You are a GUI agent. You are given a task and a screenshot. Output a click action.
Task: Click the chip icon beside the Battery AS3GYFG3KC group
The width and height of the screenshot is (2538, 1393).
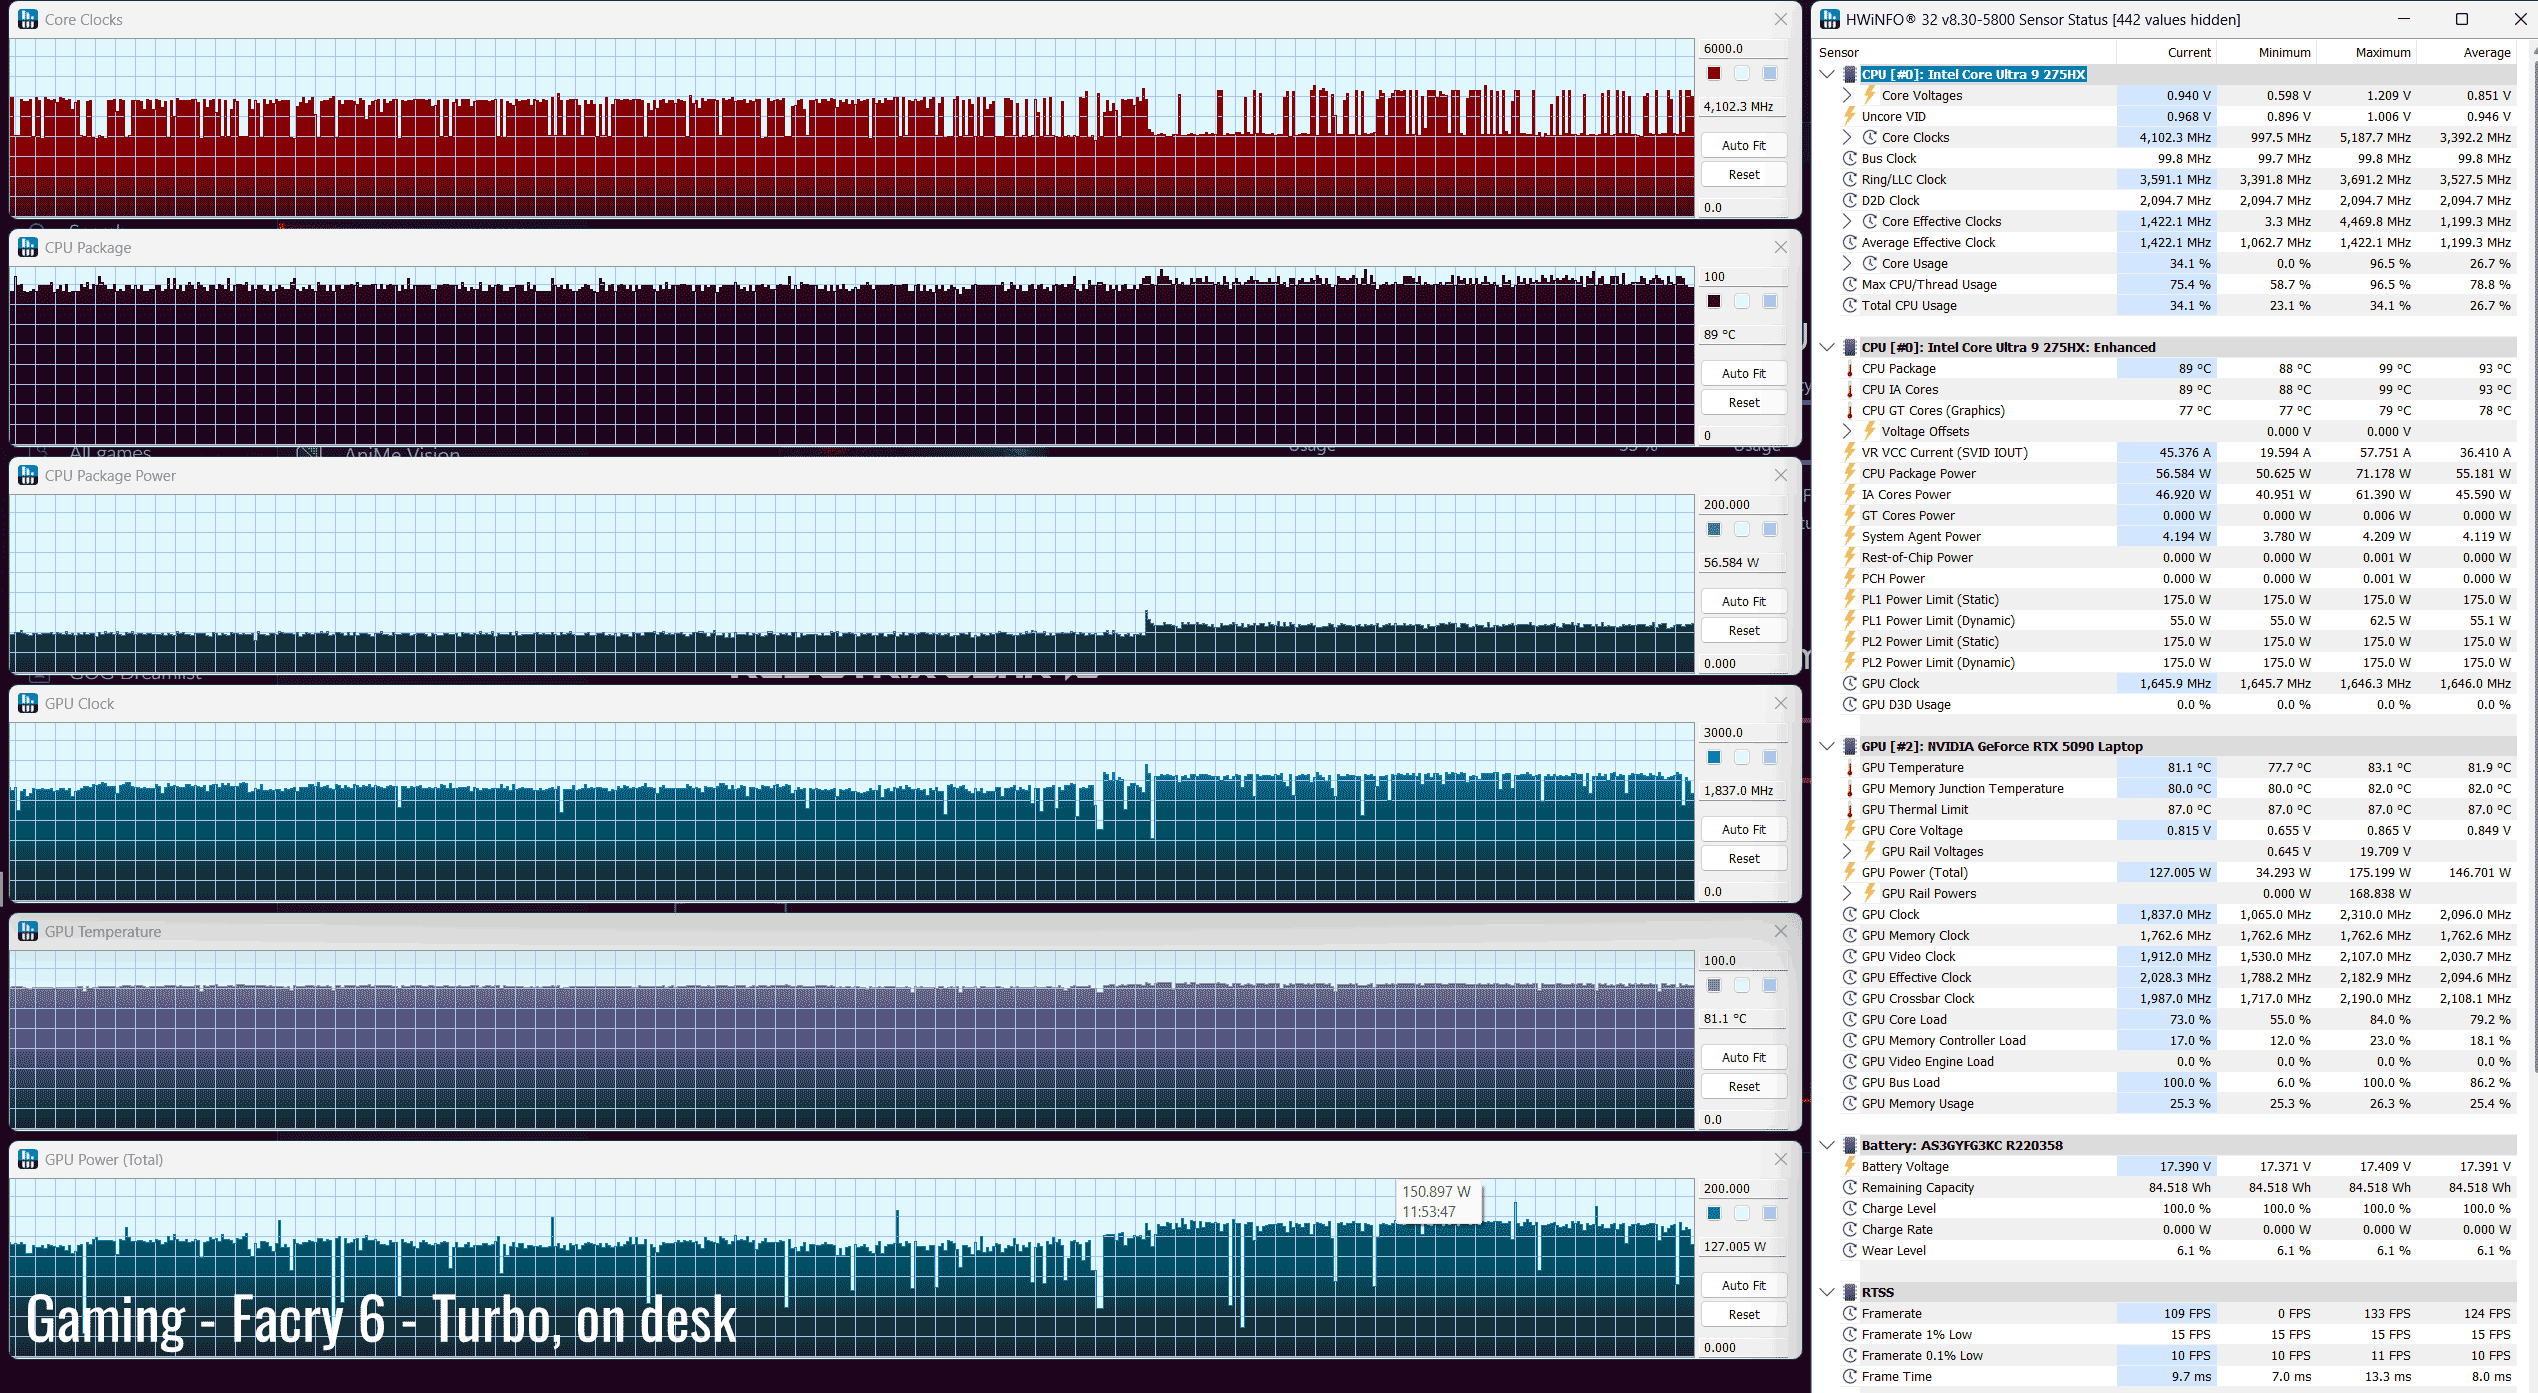[x=1849, y=1145]
